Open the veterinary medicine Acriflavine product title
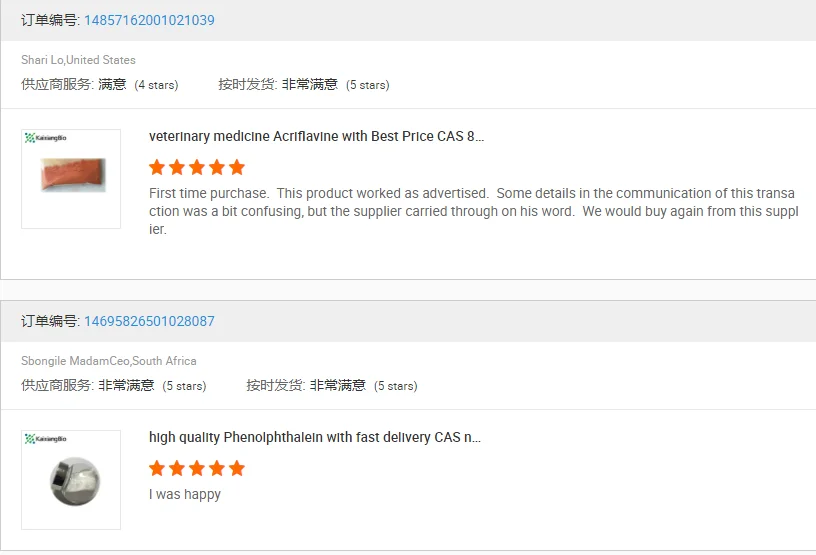Viewport: 816px width, 555px height. [x=316, y=136]
